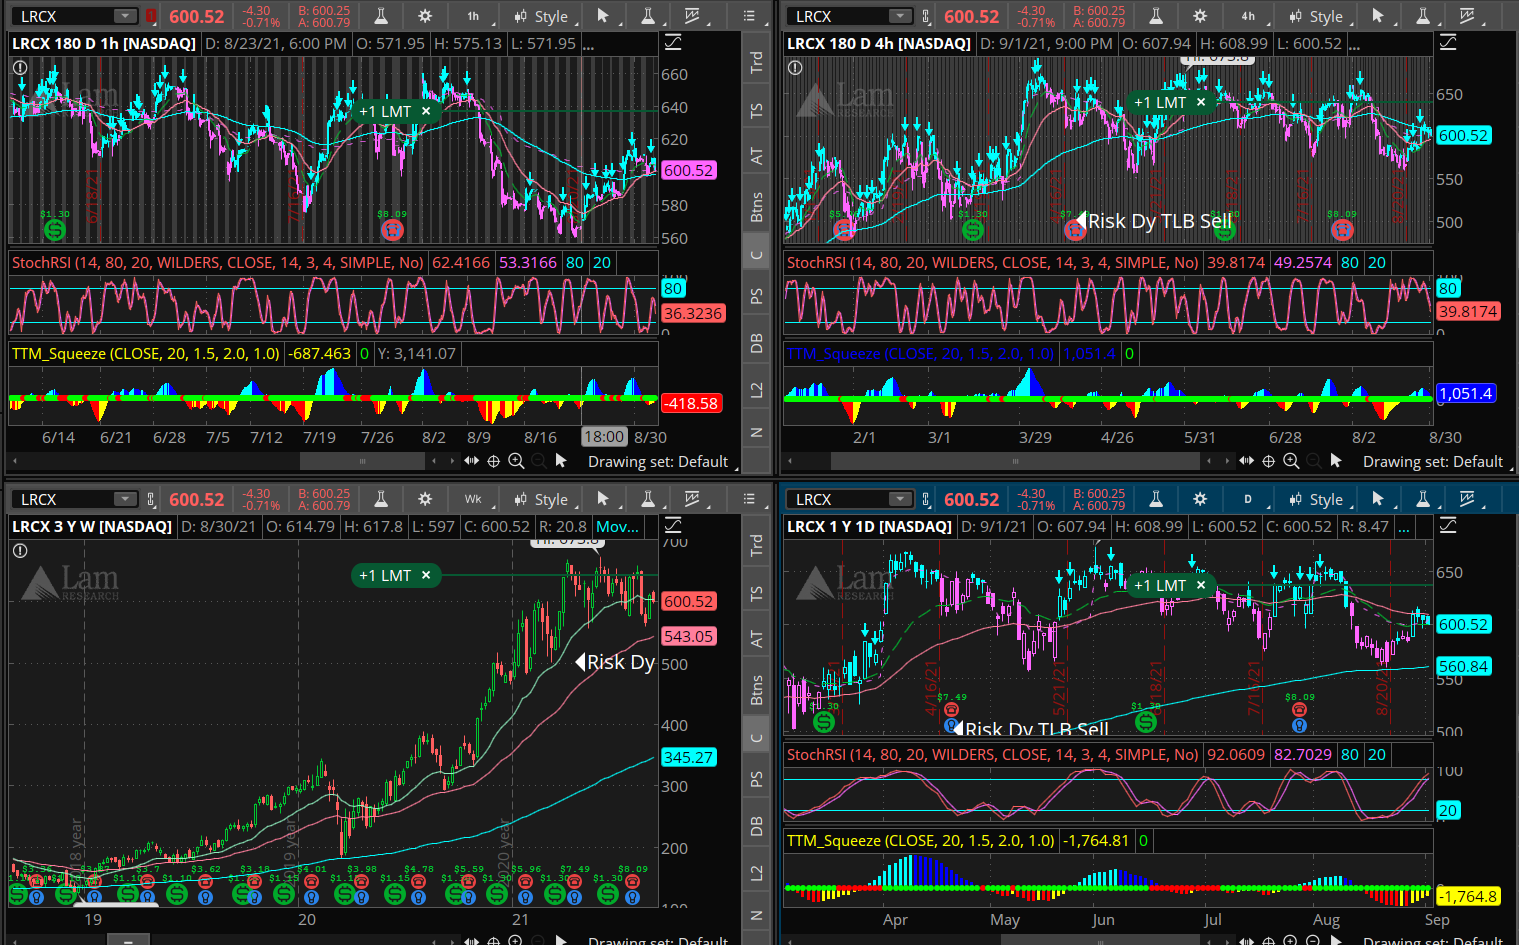Open chart settings gear on 1h chart
This screenshot has width=1519, height=945.
click(x=425, y=16)
